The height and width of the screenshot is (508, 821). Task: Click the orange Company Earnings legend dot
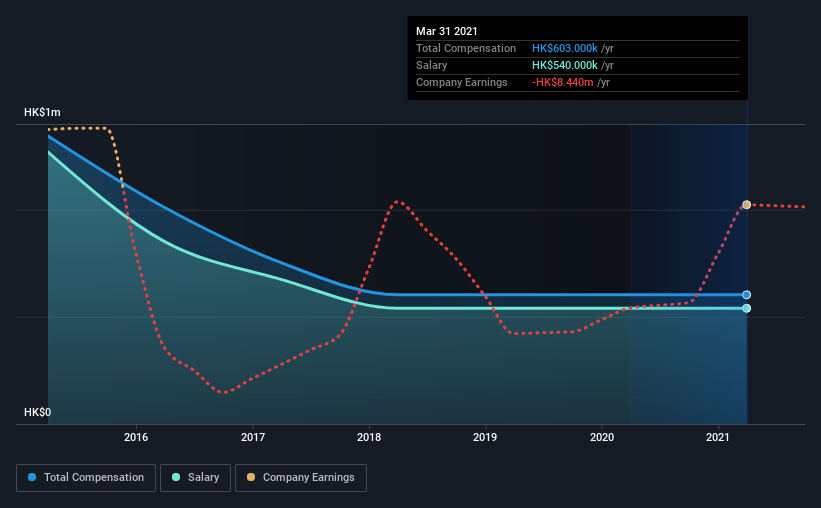click(x=251, y=477)
